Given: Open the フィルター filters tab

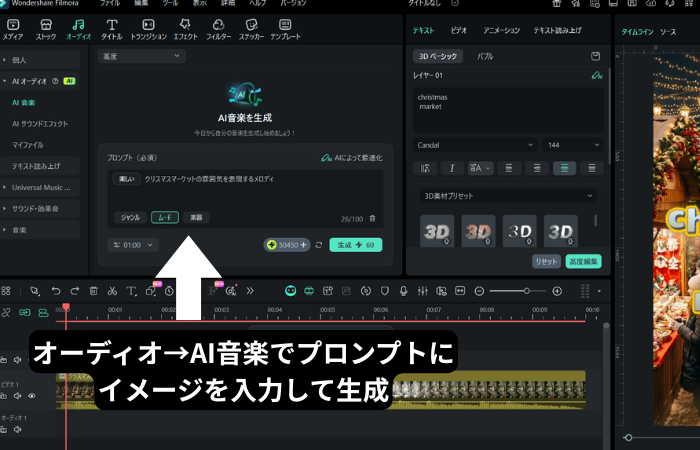Looking at the screenshot, I should pyautogui.click(x=218, y=29).
